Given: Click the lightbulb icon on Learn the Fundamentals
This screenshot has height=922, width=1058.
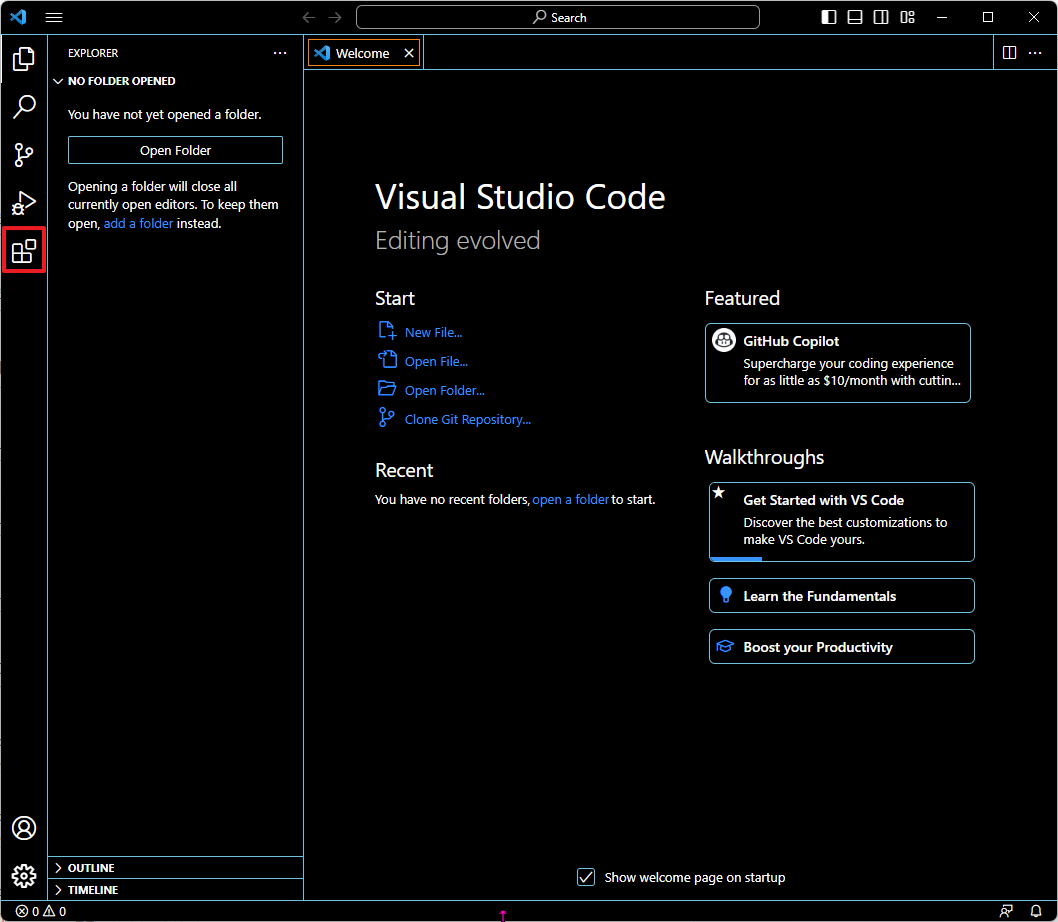Looking at the screenshot, I should [725, 595].
